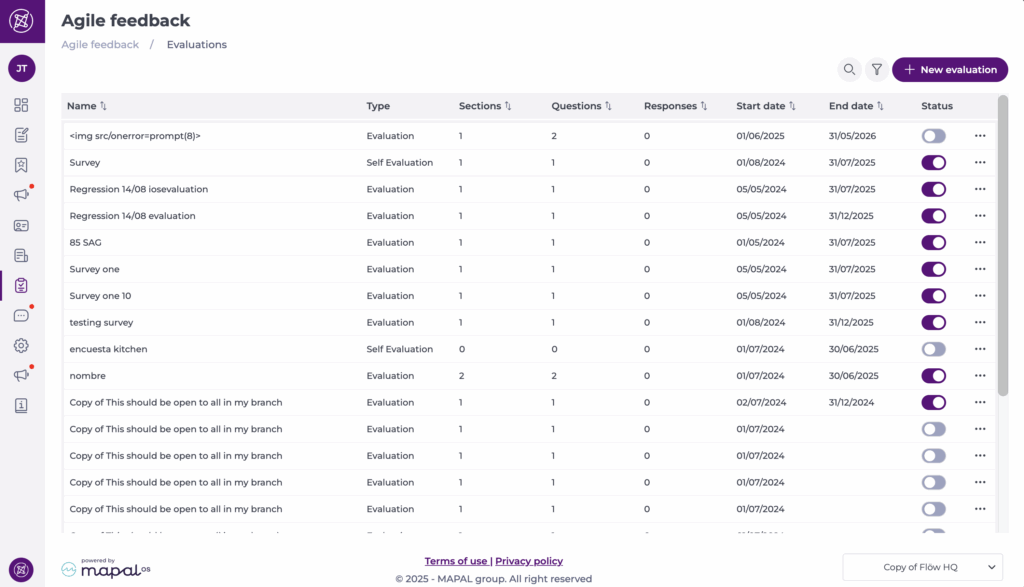The image size is (1024, 587).
Task: Click the search magnifier icon
Action: (x=849, y=70)
